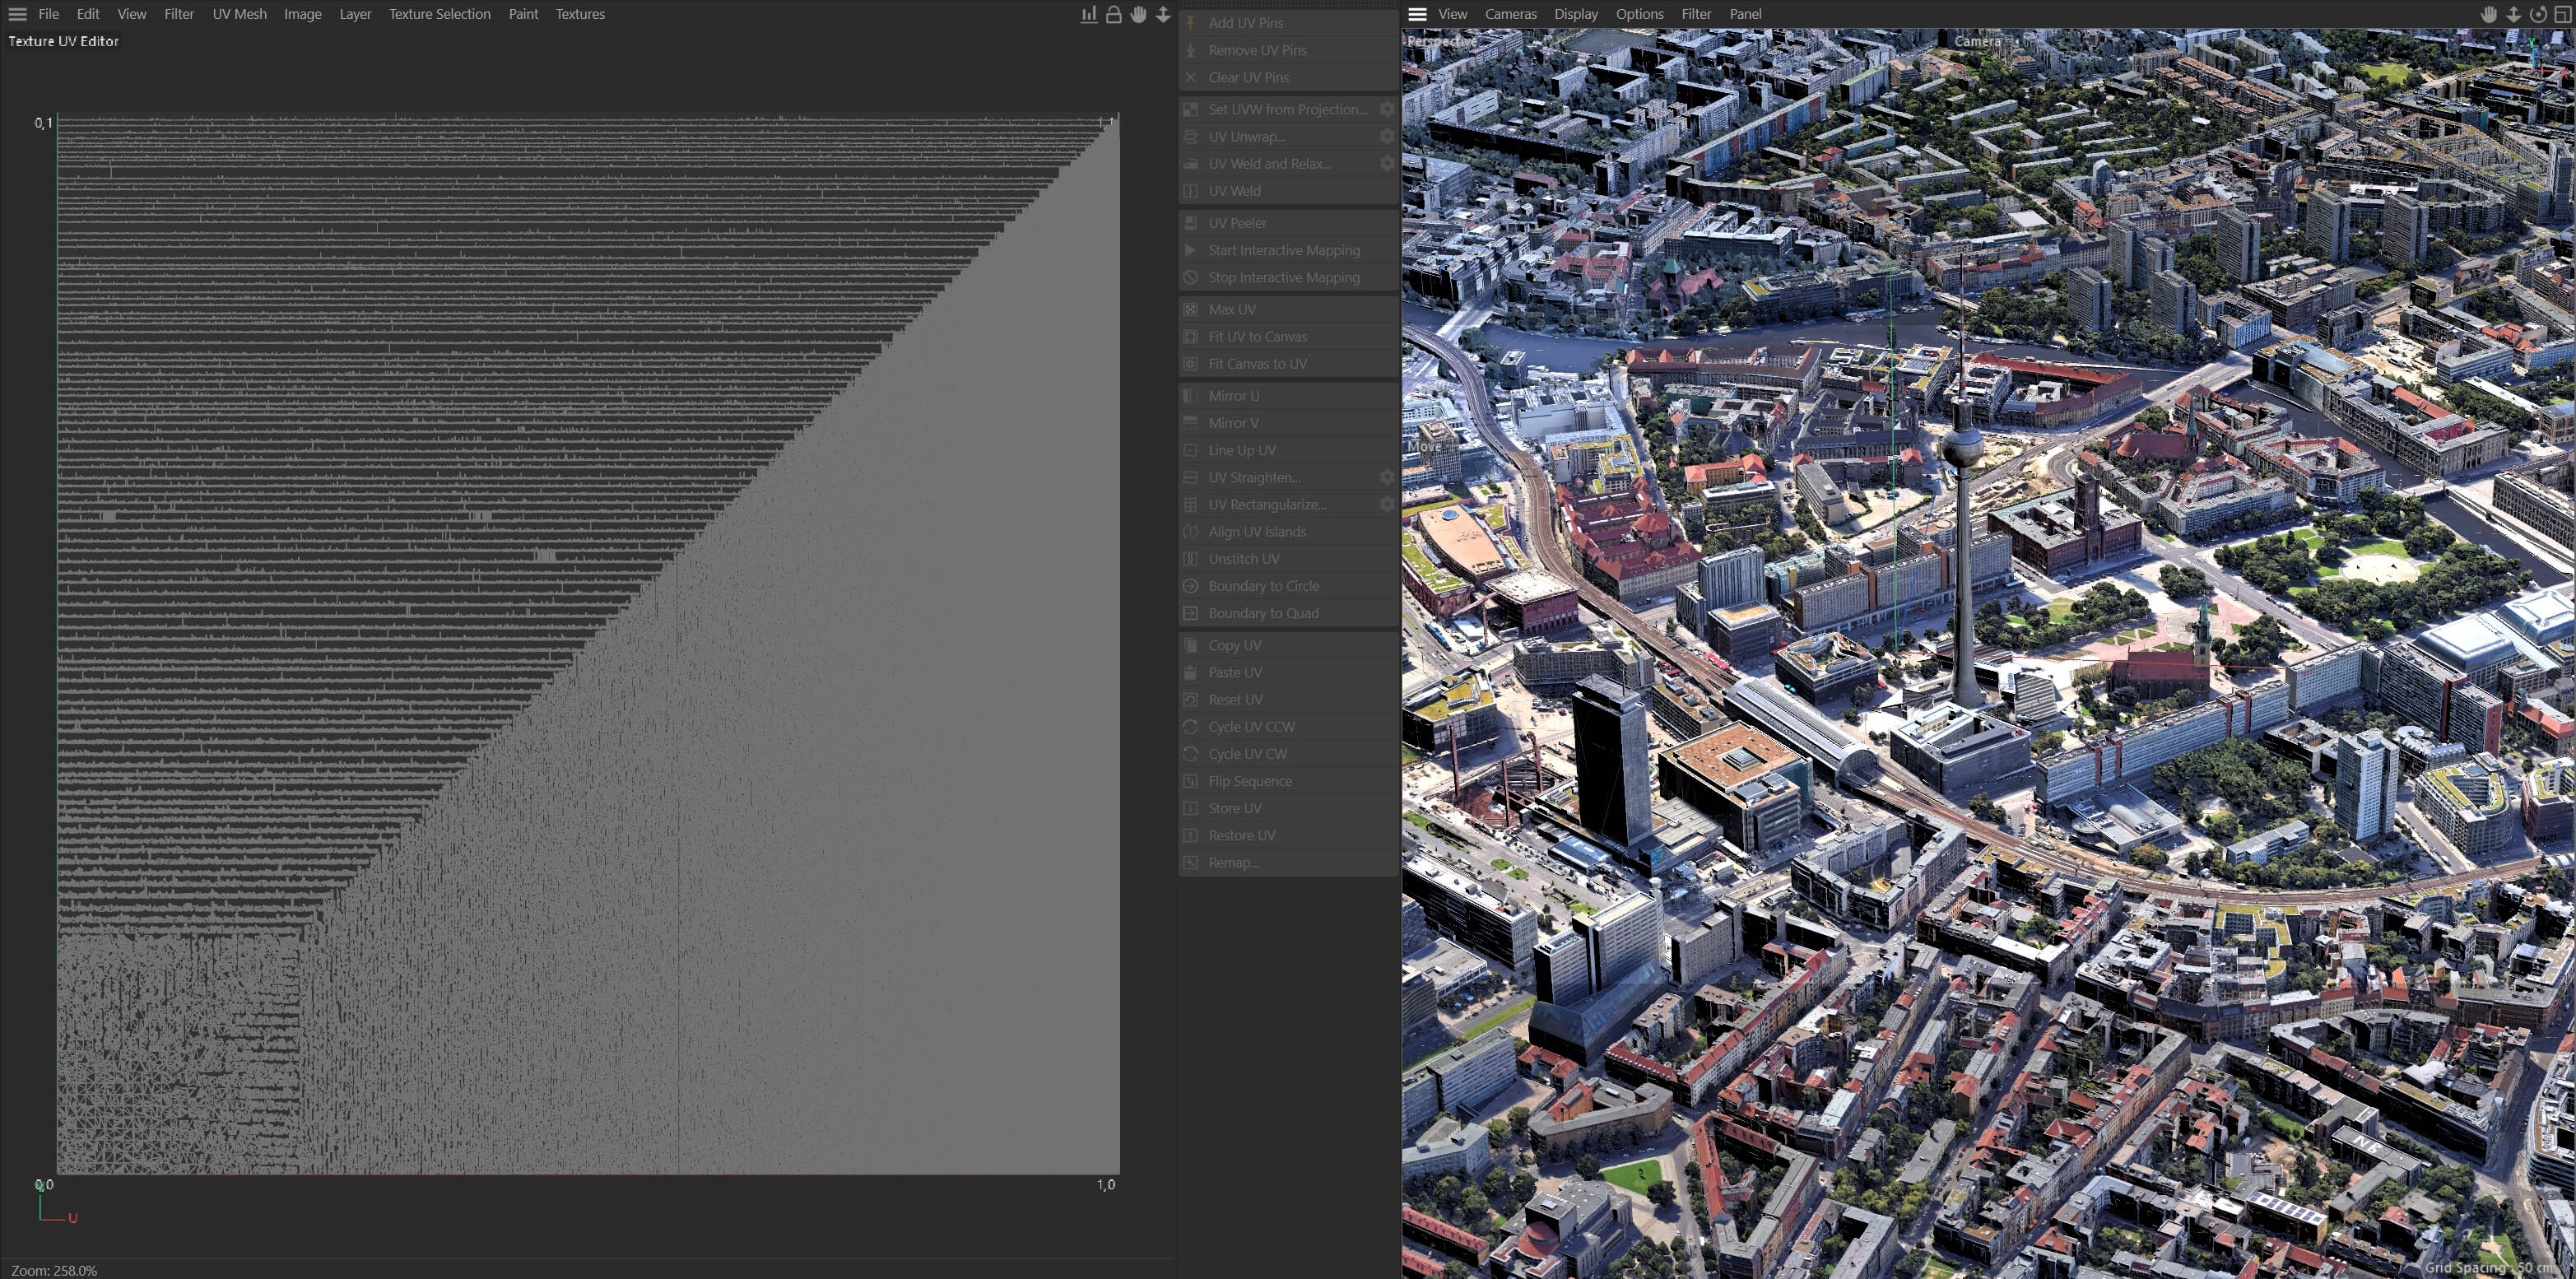Select the viewport pan hand icon
The image size is (2576, 1279).
(x=2489, y=14)
